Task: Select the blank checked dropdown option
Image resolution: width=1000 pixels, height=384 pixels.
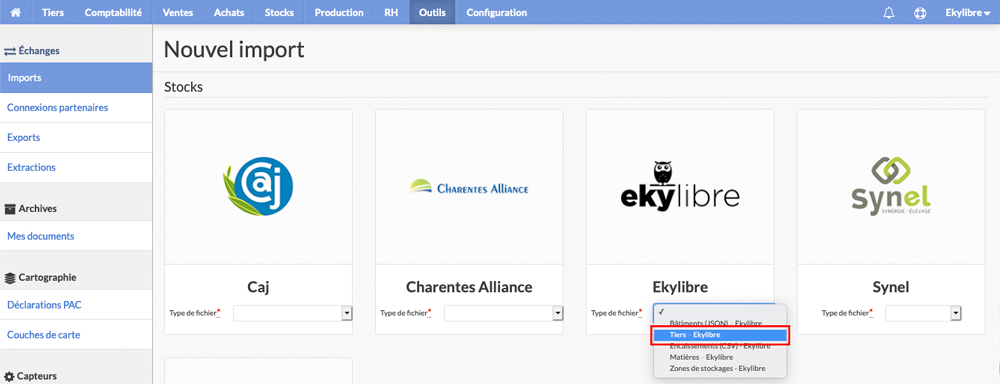Action: pos(720,312)
